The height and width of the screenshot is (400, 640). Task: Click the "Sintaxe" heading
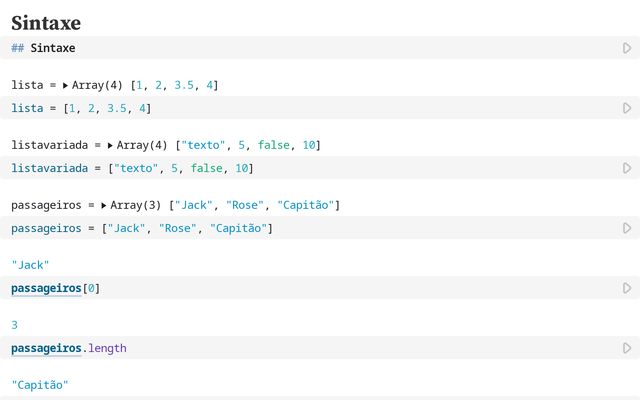click(x=46, y=22)
